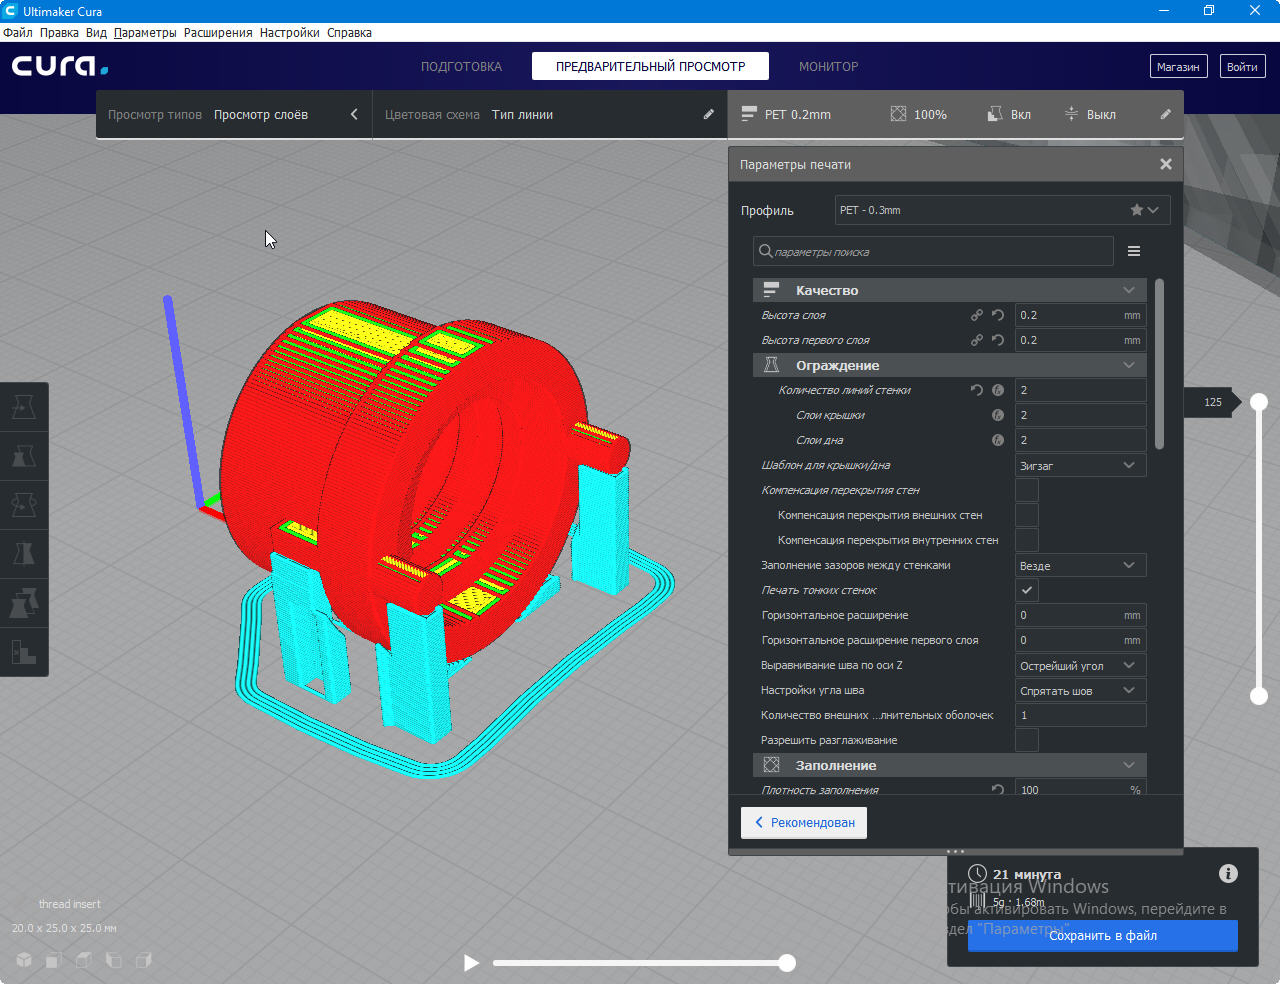Select the Mirror tool in left toolbar

click(x=24, y=554)
